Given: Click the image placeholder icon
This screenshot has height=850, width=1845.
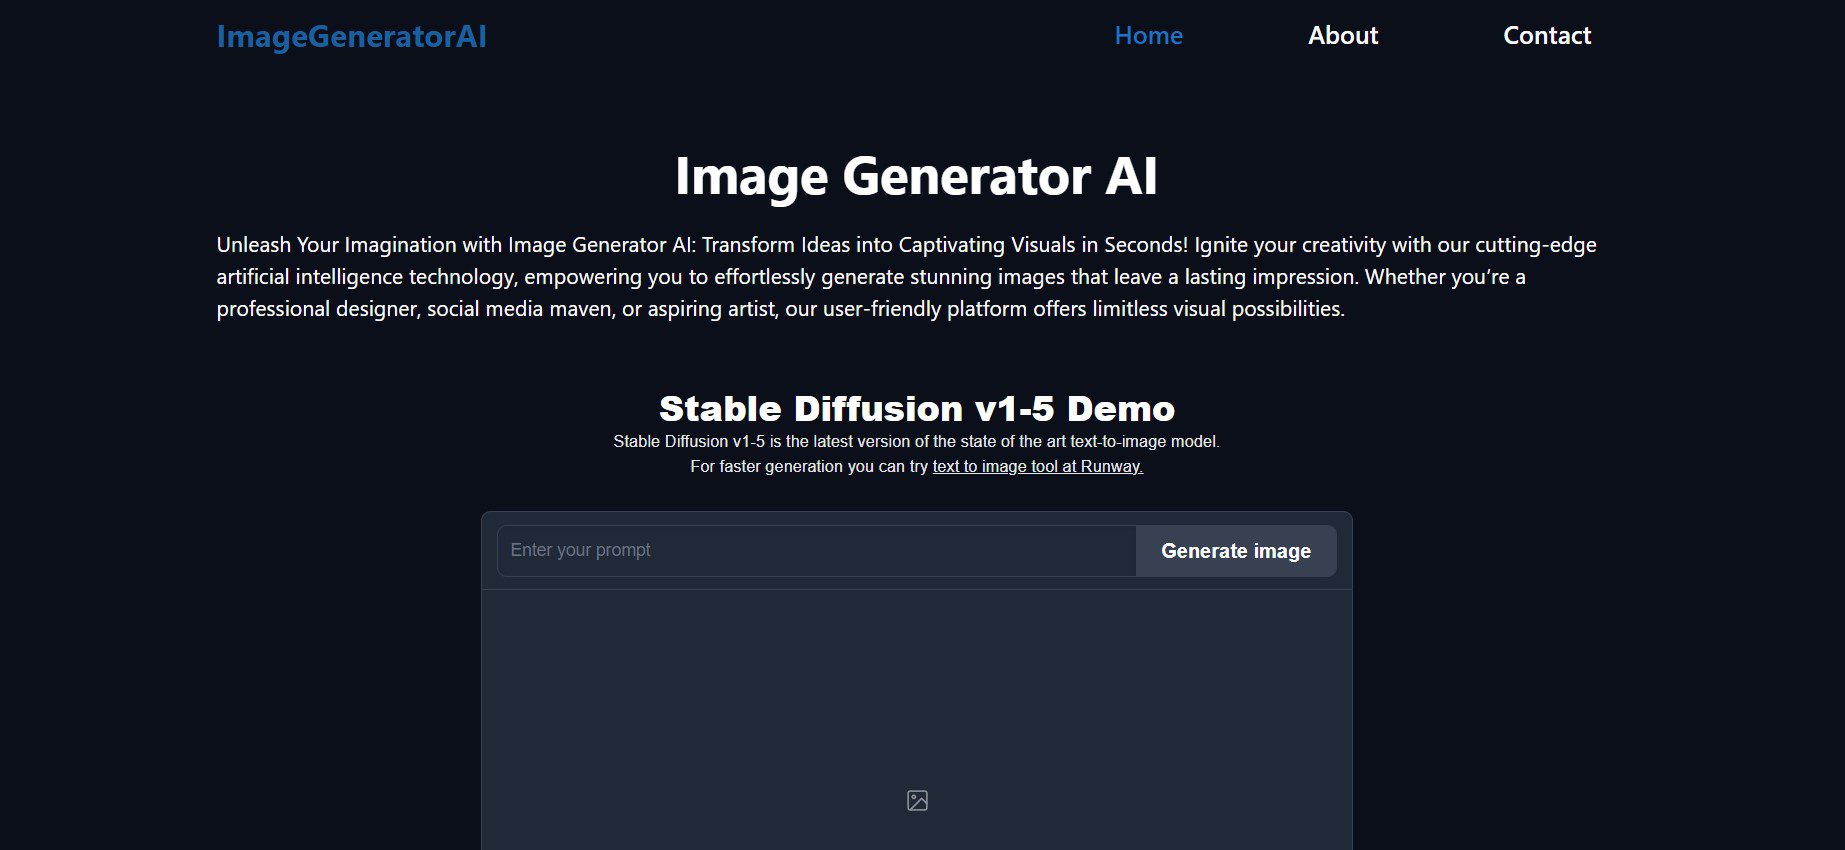Looking at the screenshot, I should point(917,800).
